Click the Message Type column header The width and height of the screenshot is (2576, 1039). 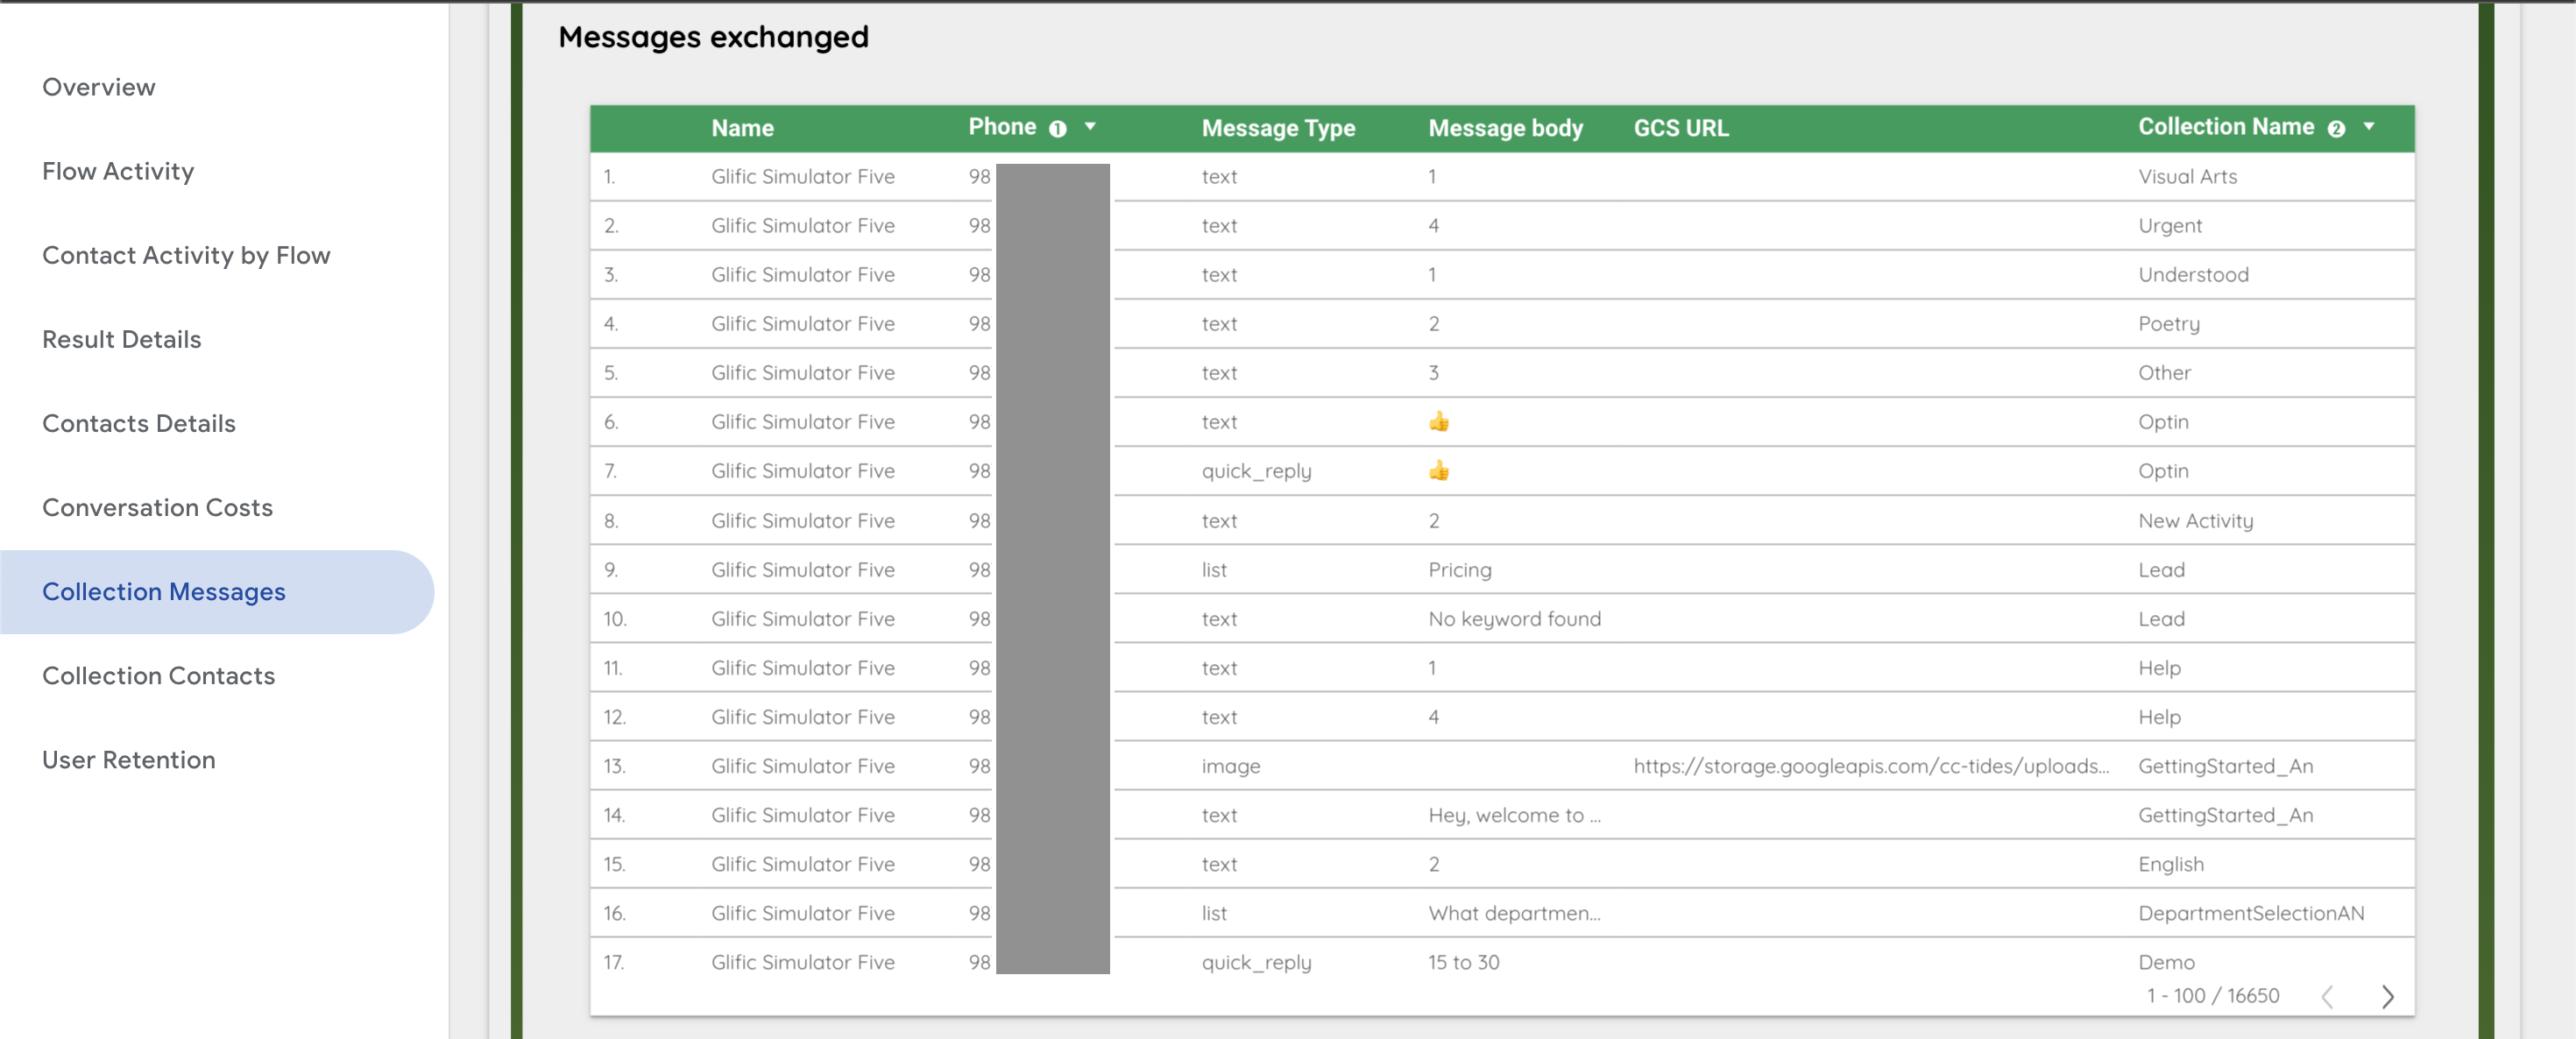click(x=1278, y=128)
